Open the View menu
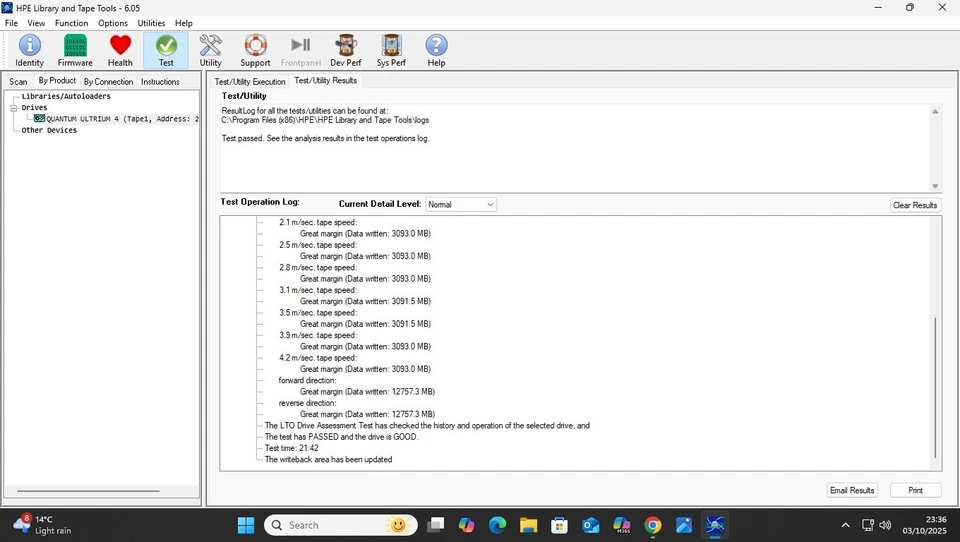 tap(36, 23)
